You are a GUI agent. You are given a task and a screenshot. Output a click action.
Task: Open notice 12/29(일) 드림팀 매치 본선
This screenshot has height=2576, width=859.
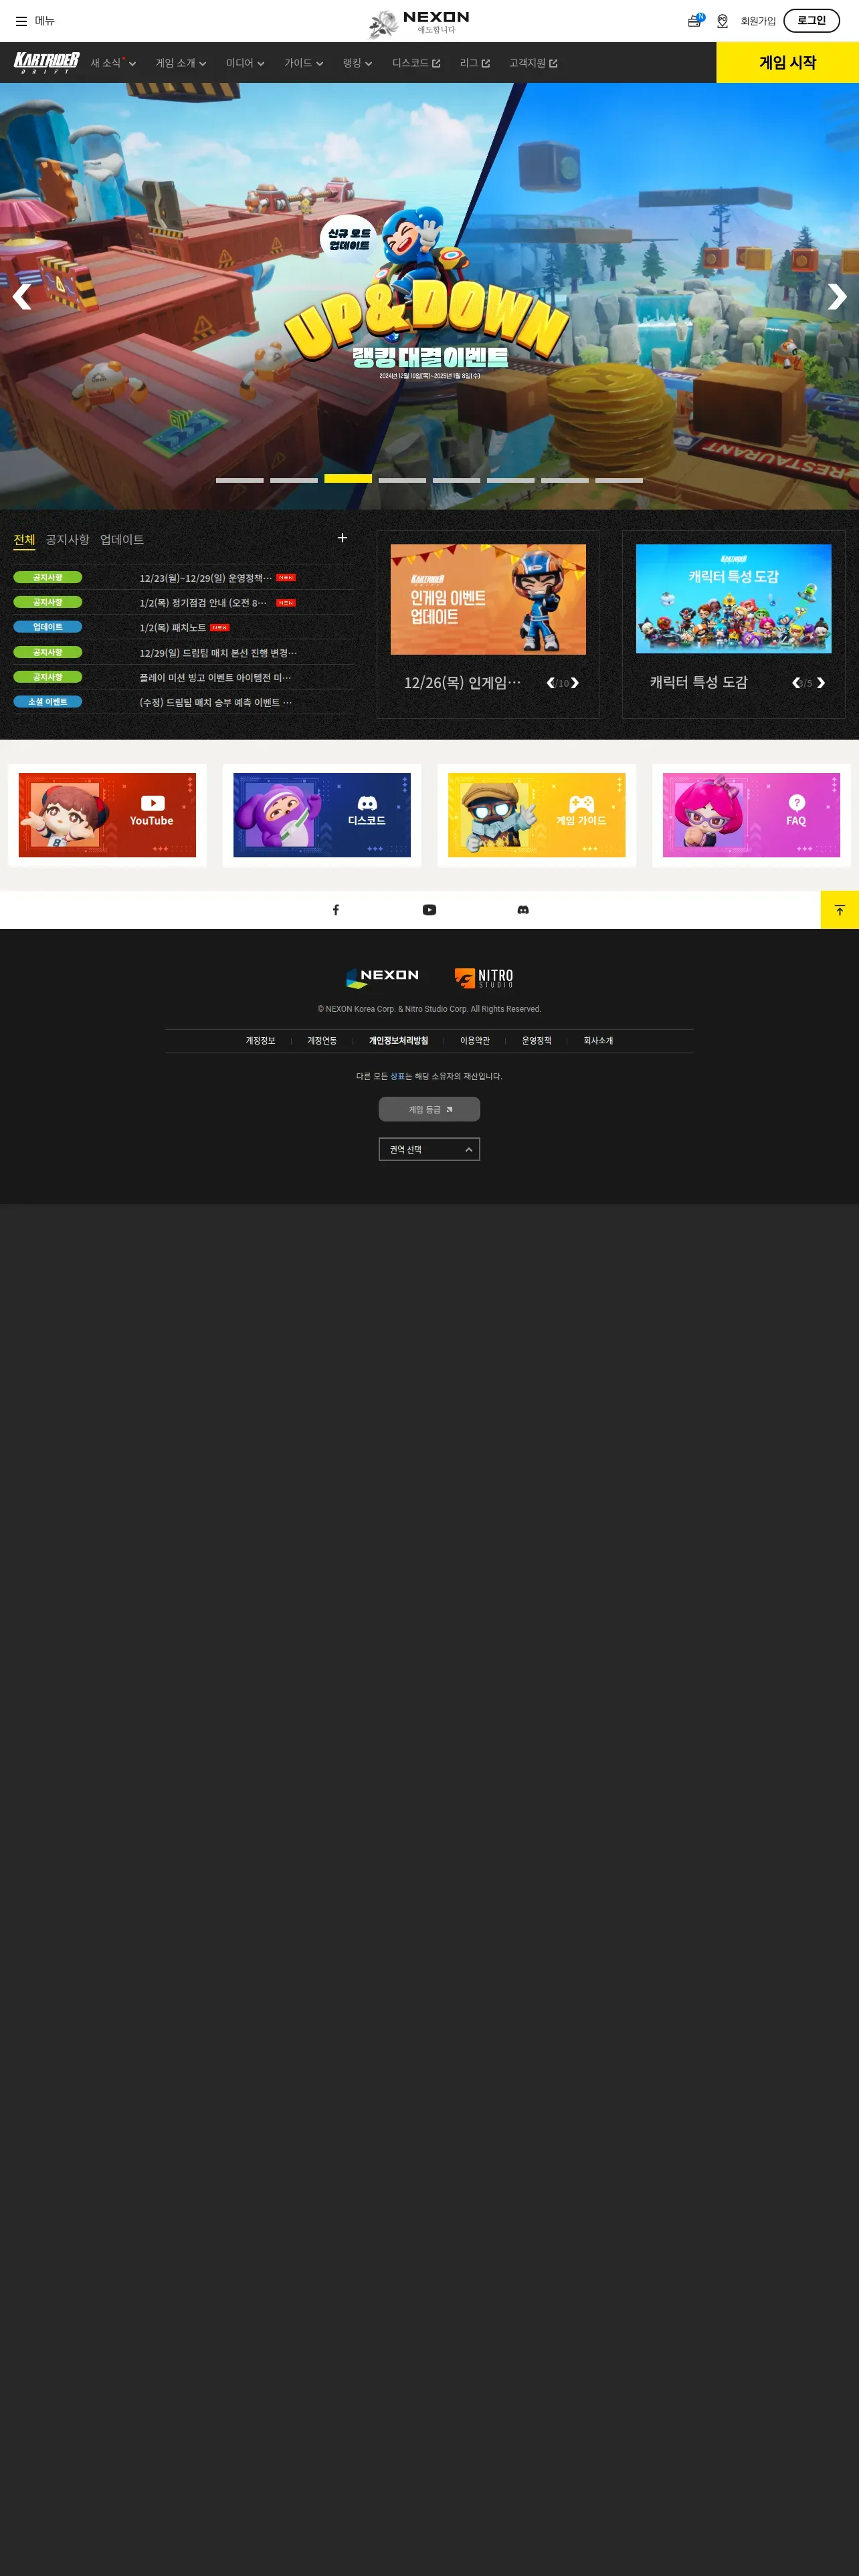pos(218,653)
